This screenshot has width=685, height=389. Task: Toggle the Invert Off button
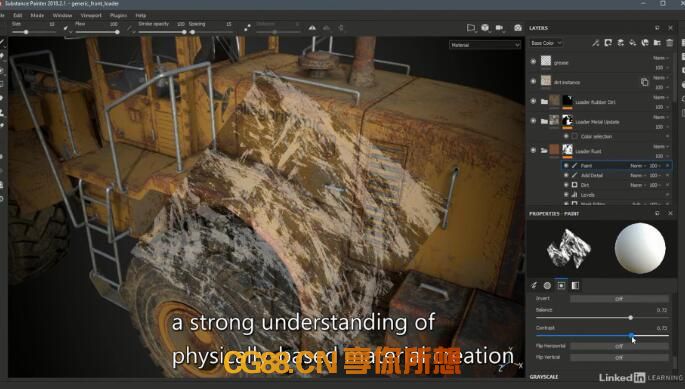coord(619,299)
